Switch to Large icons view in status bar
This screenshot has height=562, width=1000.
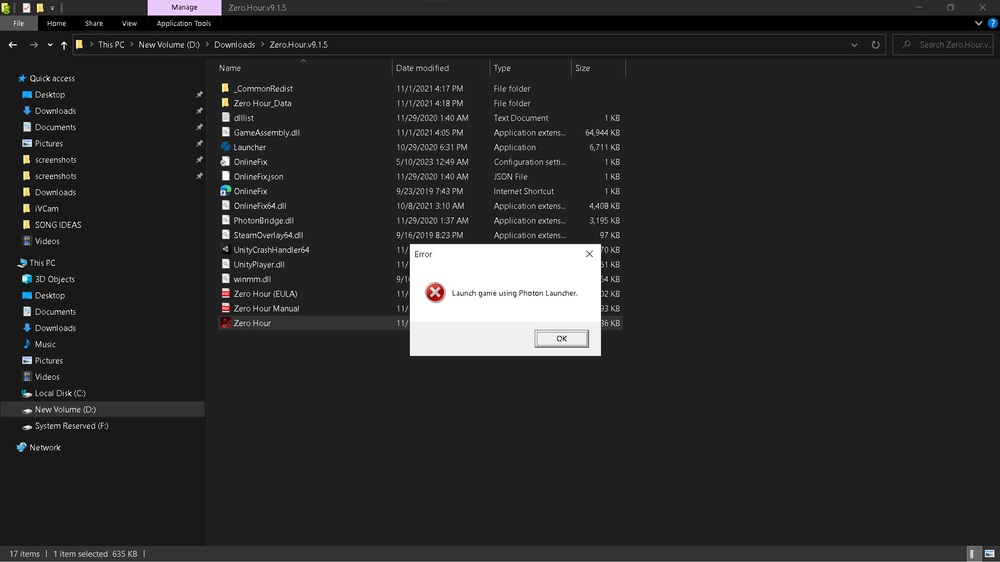click(989, 554)
